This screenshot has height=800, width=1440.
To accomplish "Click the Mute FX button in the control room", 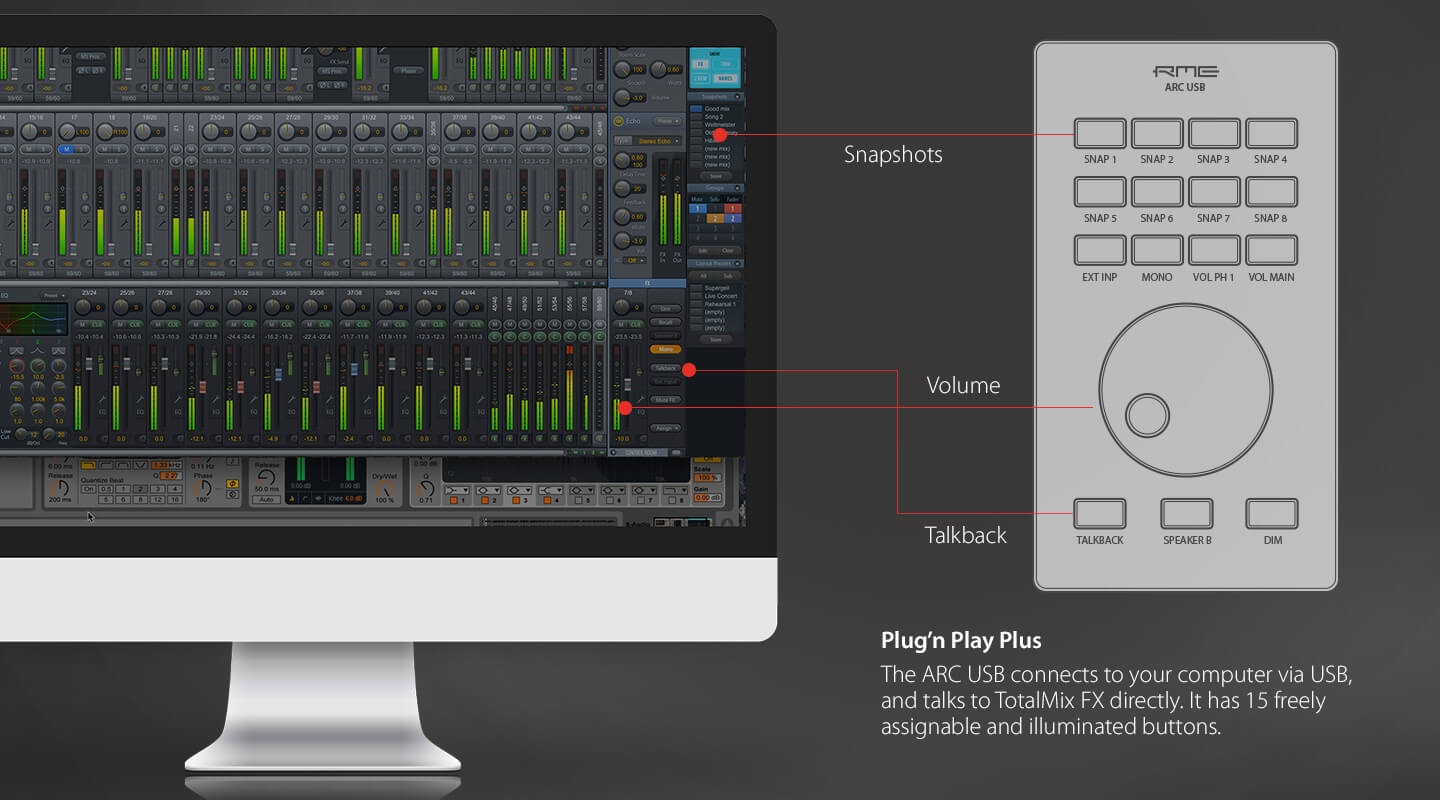I will pyautogui.click(x=664, y=398).
